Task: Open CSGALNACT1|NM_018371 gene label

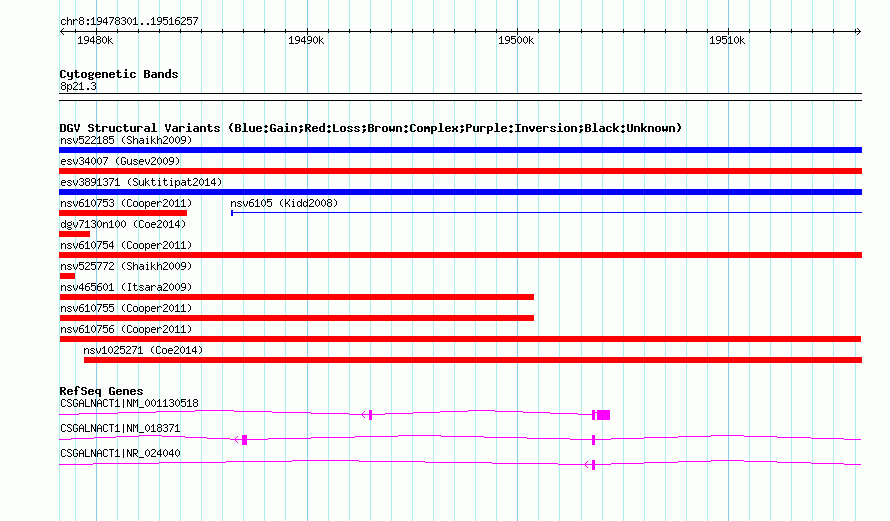Action: click(120, 428)
